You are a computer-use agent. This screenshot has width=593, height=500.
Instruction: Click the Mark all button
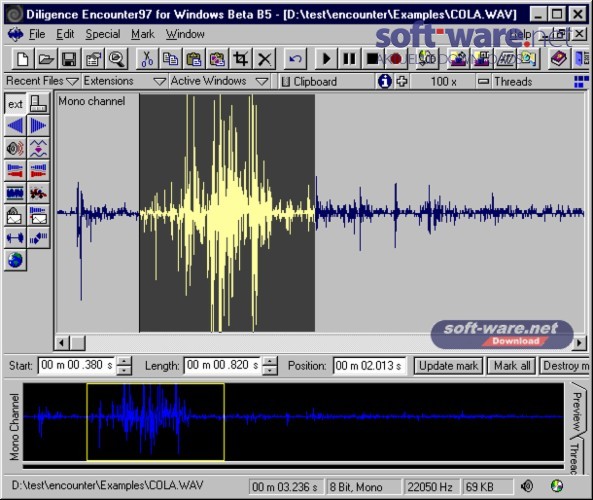point(512,366)
